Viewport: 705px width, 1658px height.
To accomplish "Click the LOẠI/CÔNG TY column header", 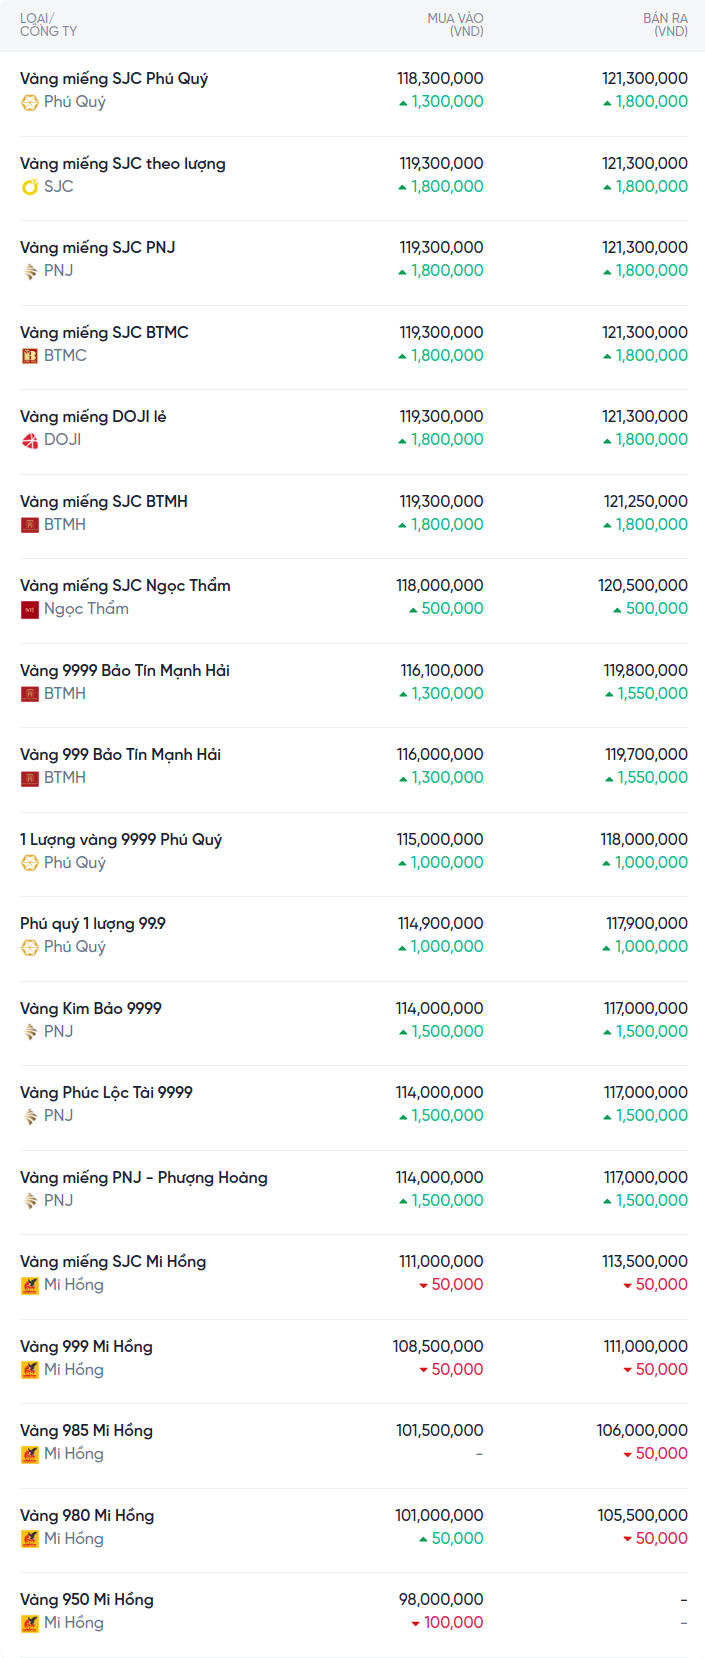I will tap(48, 25).
